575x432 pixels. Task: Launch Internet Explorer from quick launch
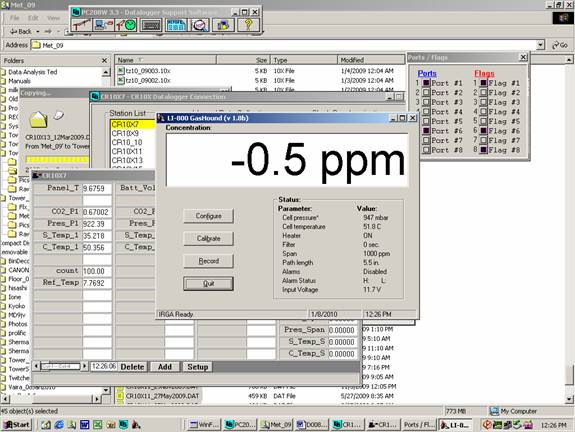click(59, 425)
